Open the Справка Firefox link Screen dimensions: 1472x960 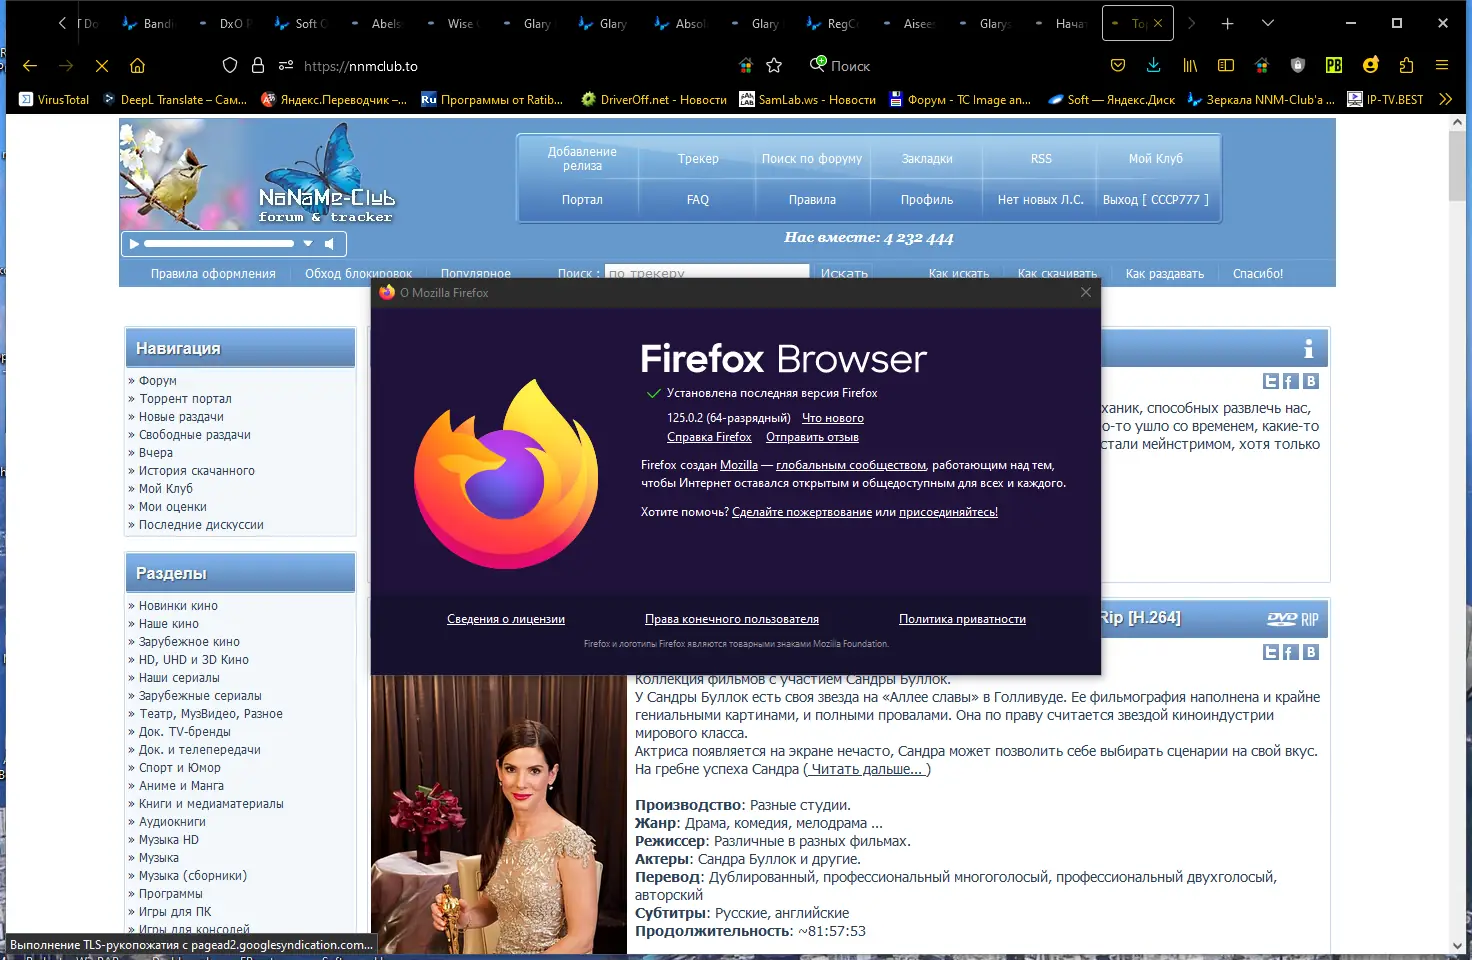[709, 437]
